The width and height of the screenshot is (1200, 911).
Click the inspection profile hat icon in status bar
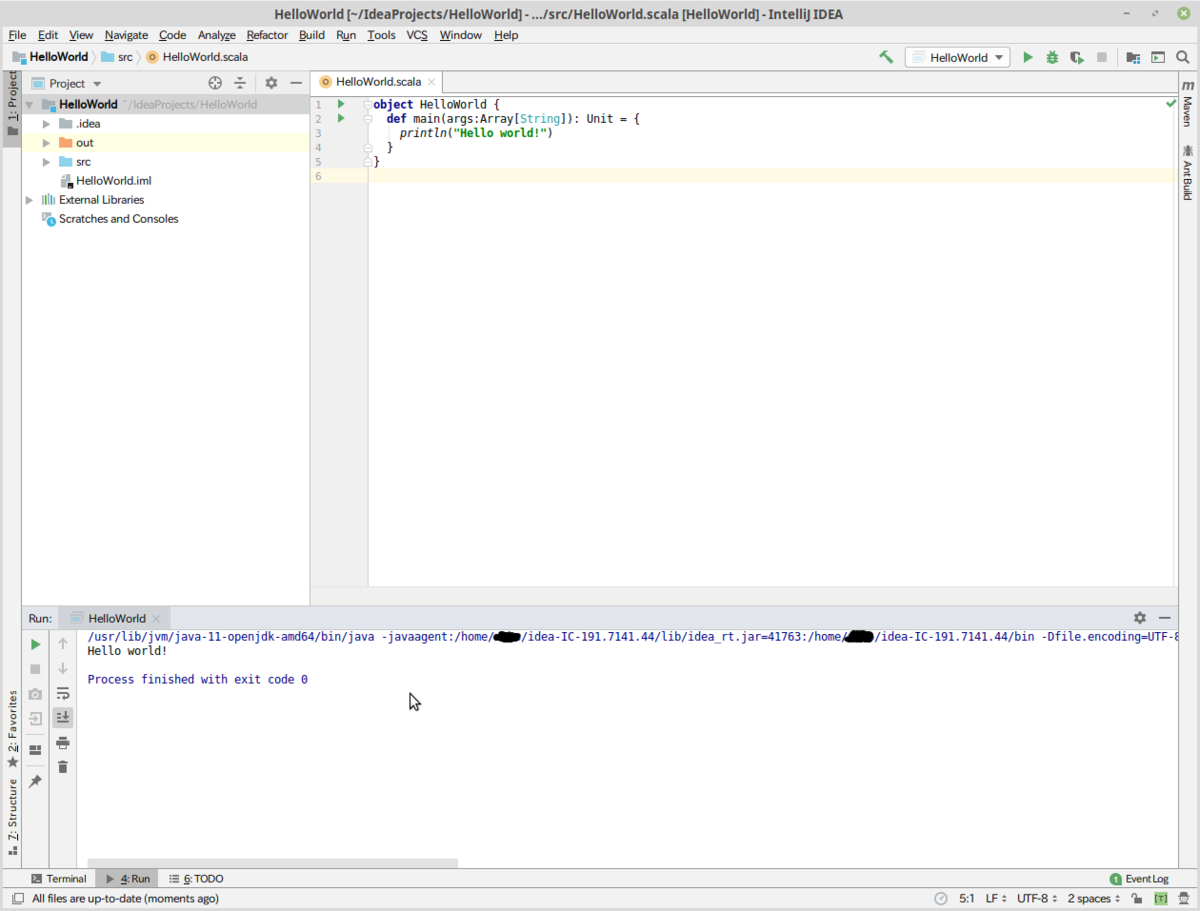[x=1183, y=898]
